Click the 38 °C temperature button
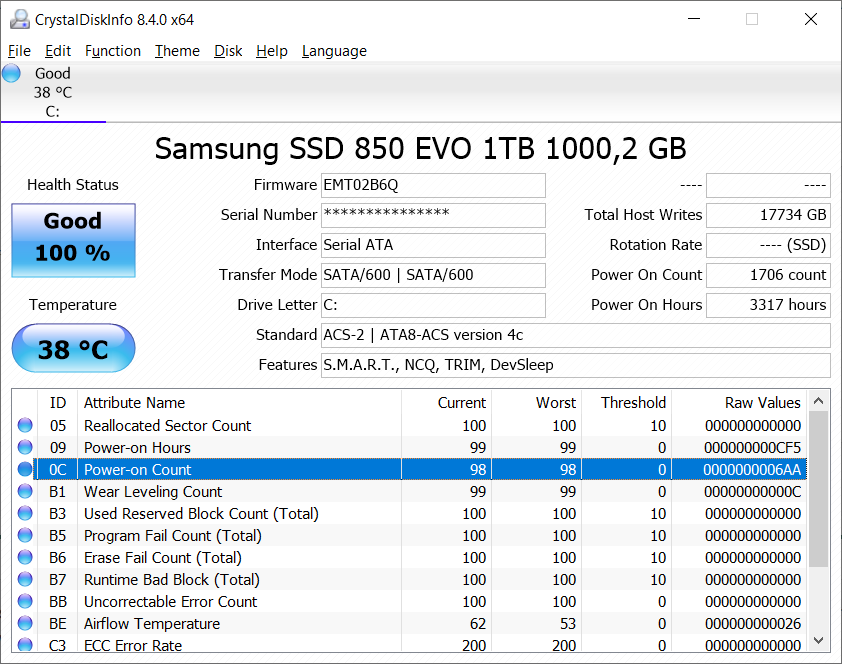Image resolution: width=842 pixels, height=664 pixels. click(73, 349)
